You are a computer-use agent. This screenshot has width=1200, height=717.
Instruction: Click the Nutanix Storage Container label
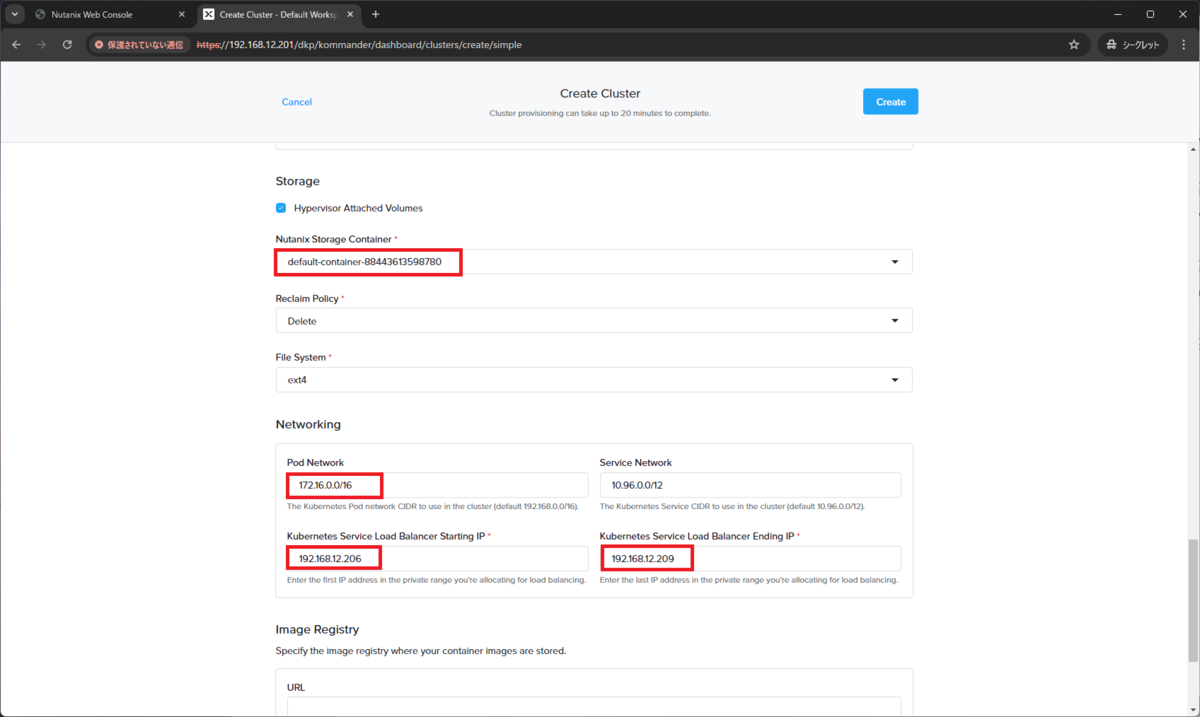[334, 239]
